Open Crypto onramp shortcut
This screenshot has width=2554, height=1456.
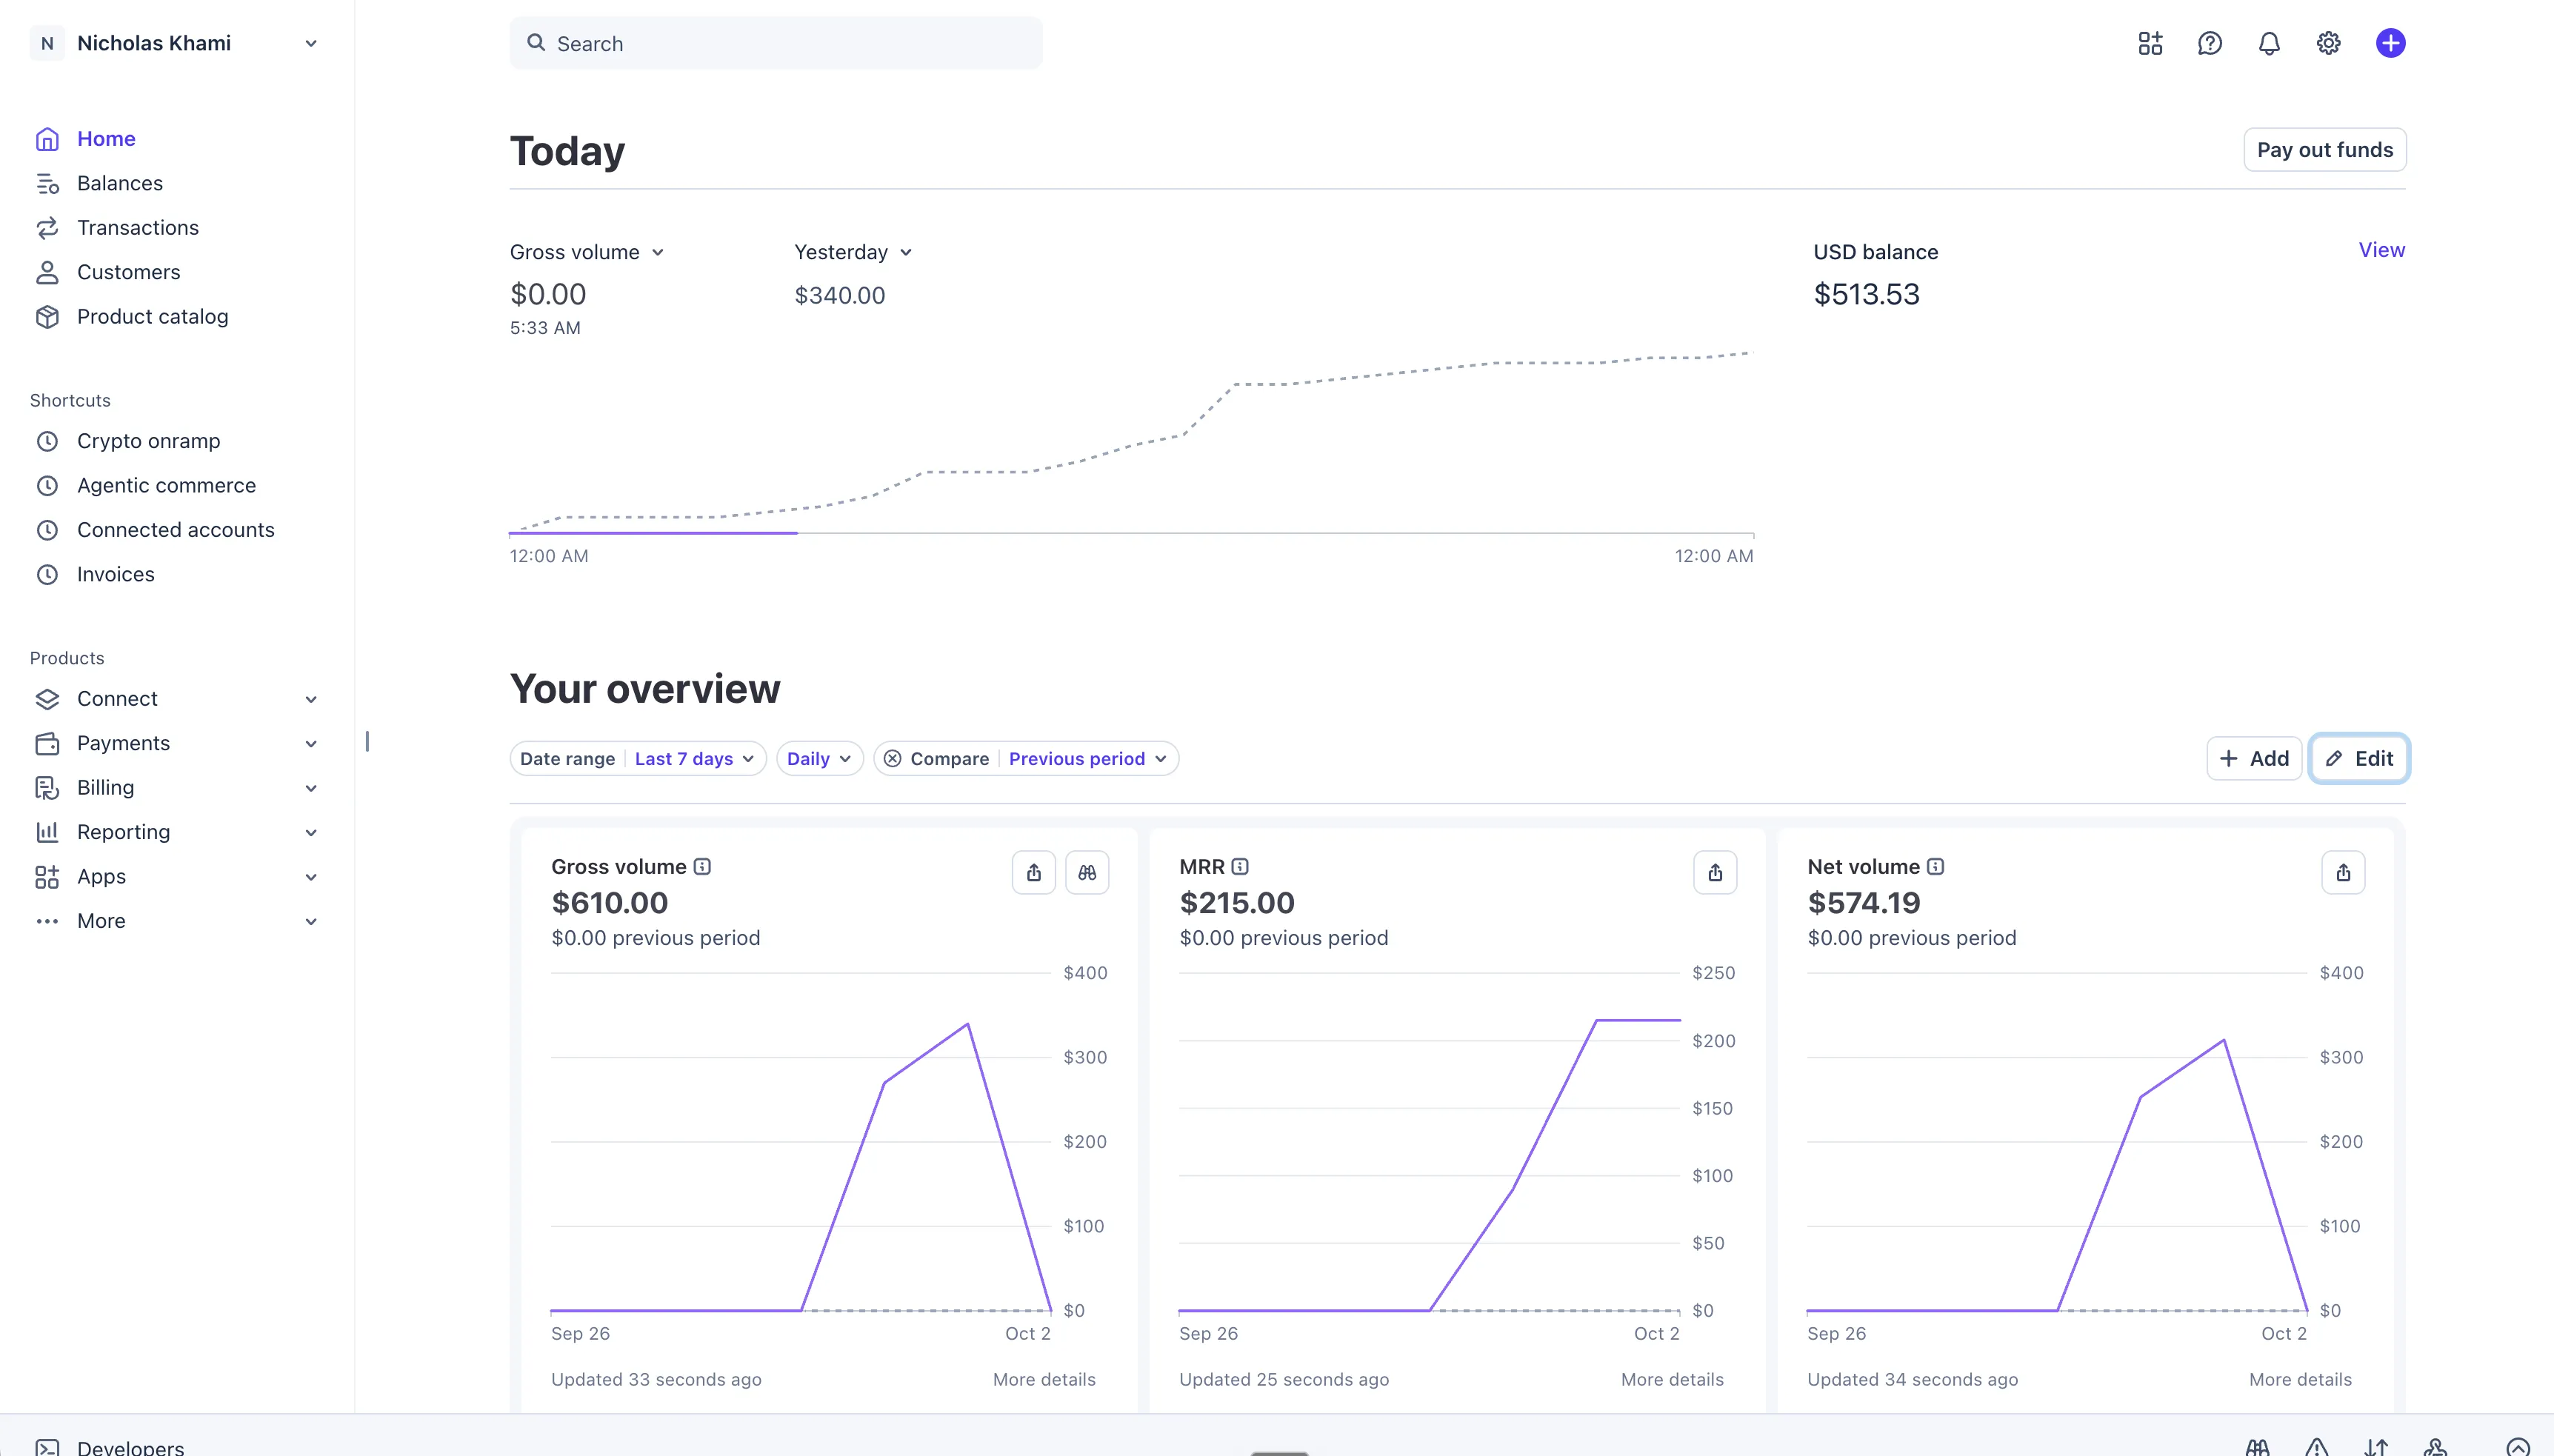click(149, 441)
